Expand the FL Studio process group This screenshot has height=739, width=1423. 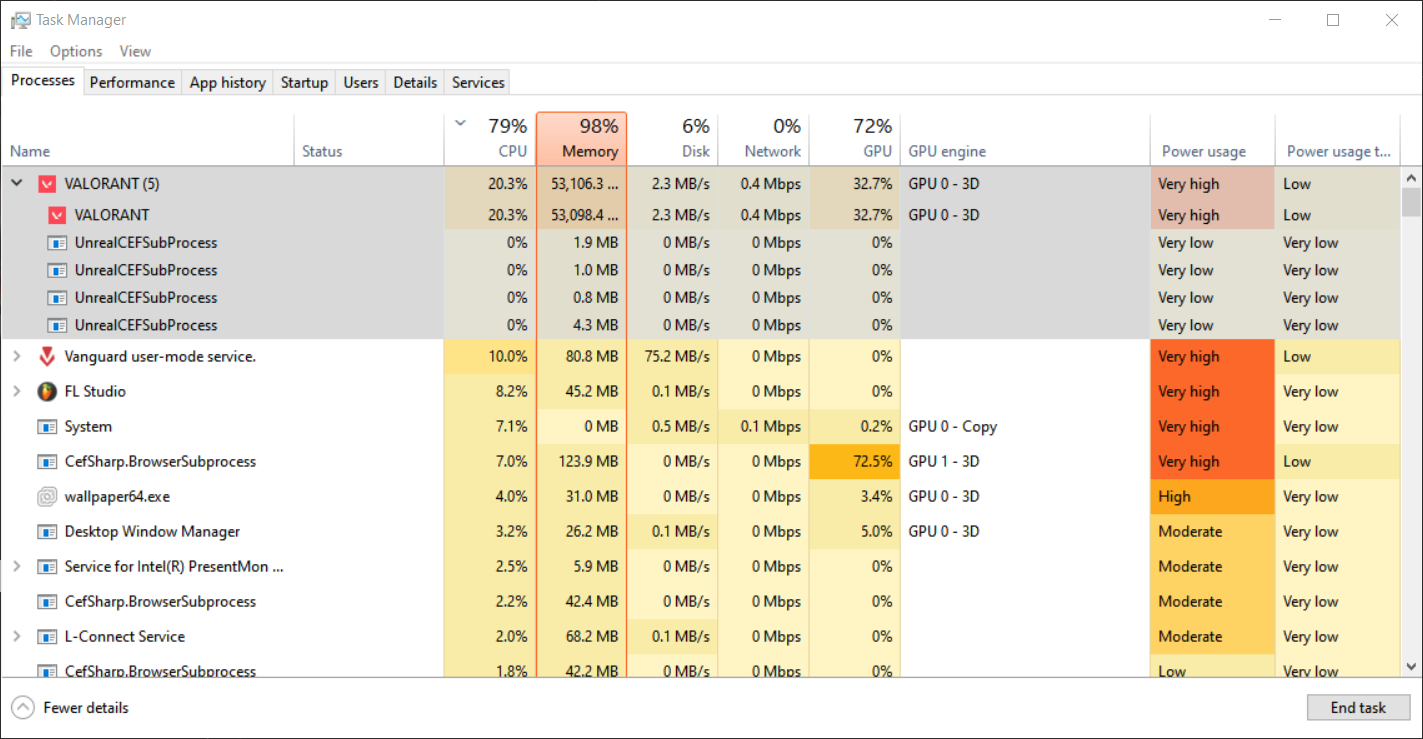point(17,392)
